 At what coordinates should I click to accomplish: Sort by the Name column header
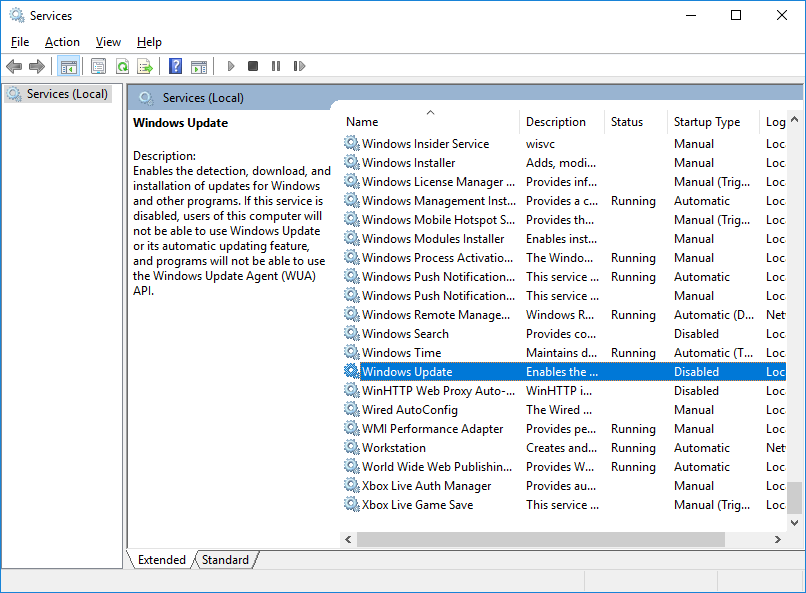point(430,122)
